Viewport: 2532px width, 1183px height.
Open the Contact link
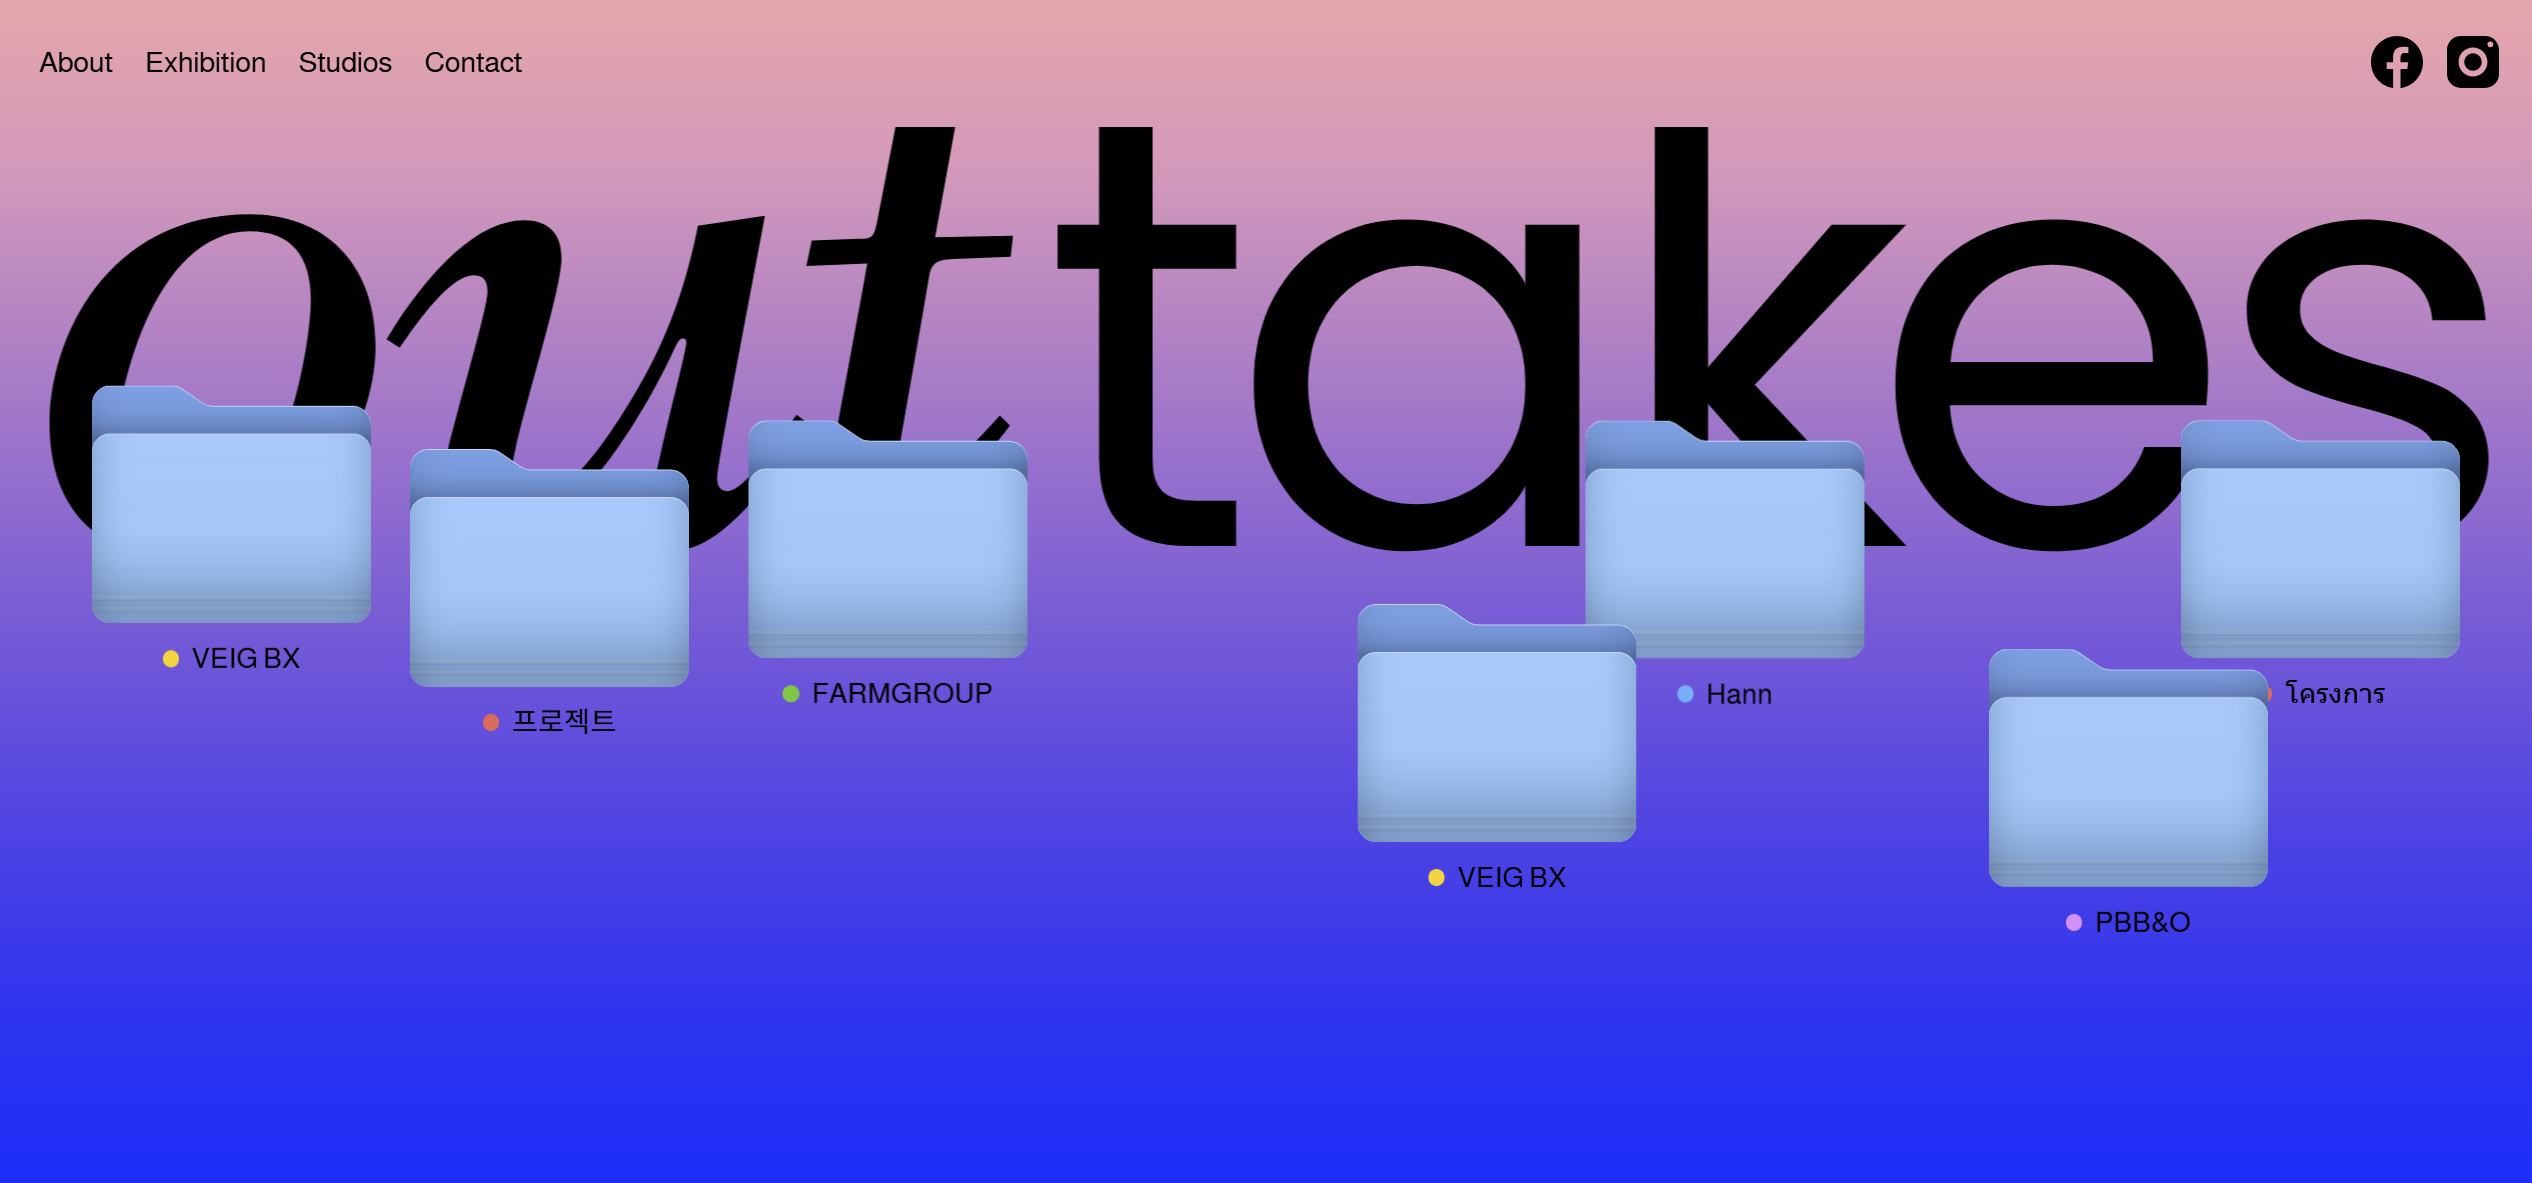tap(473, 63)
